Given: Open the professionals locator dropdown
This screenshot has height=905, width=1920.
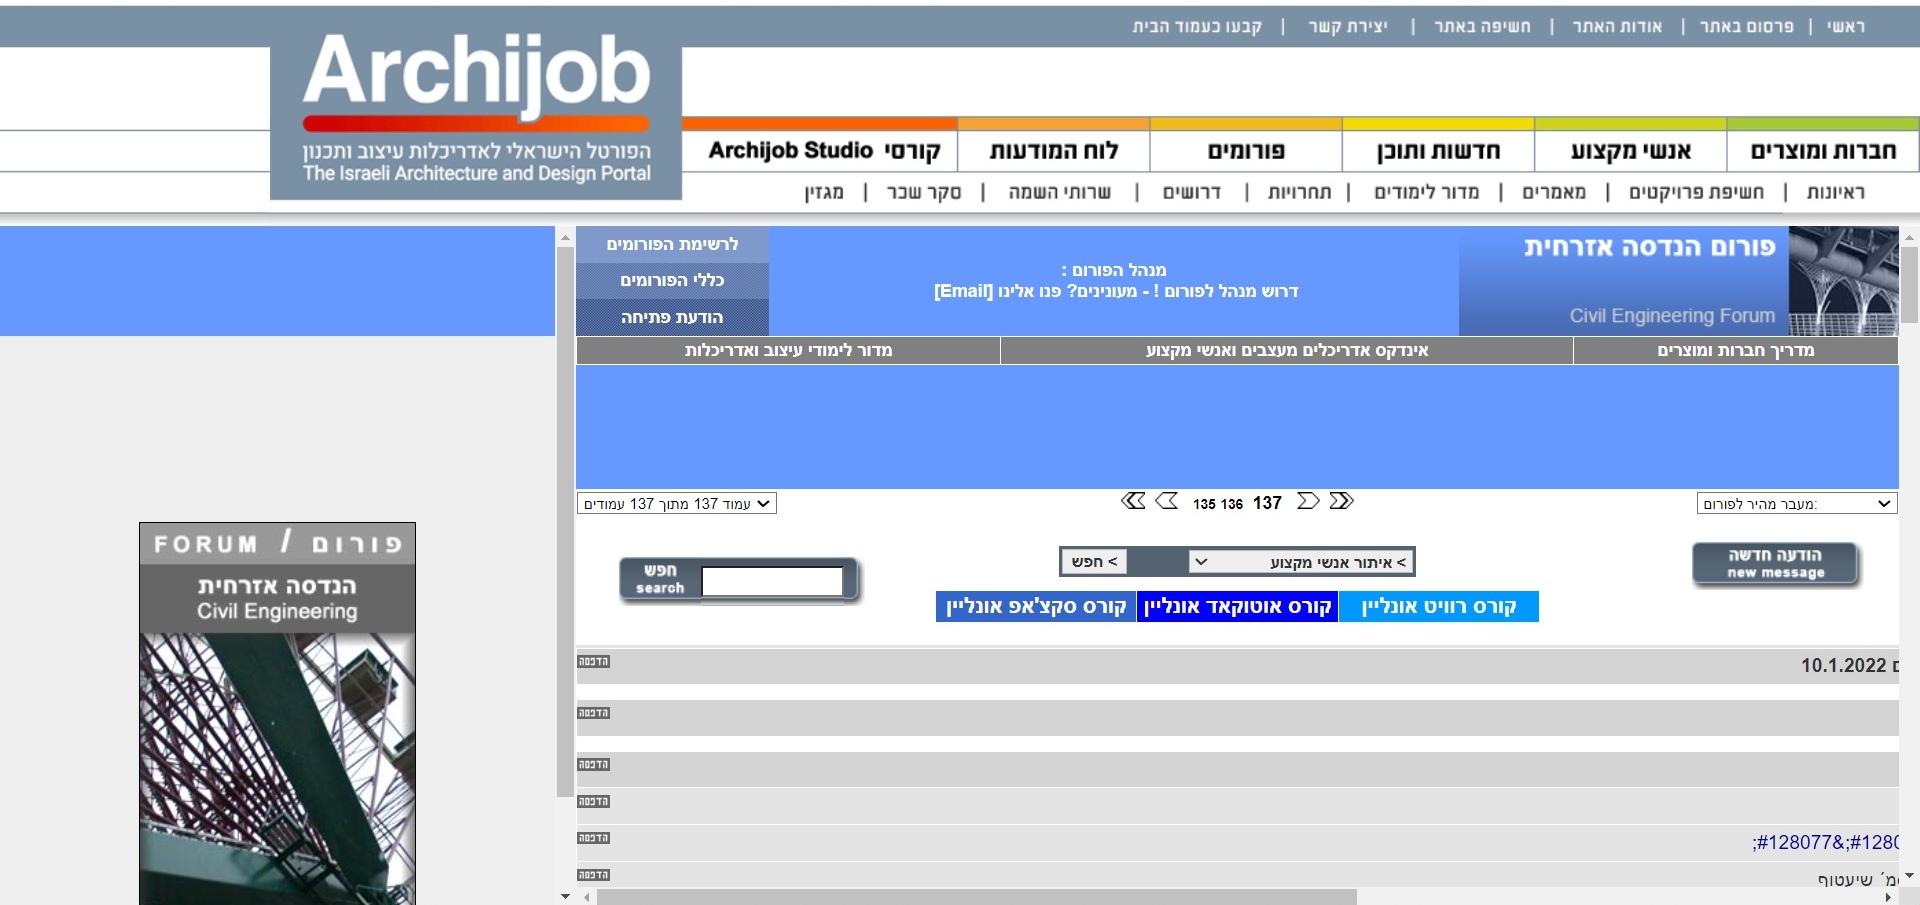Looking at the screenshot, I should pyautogui.click(x=1301, y=562).
